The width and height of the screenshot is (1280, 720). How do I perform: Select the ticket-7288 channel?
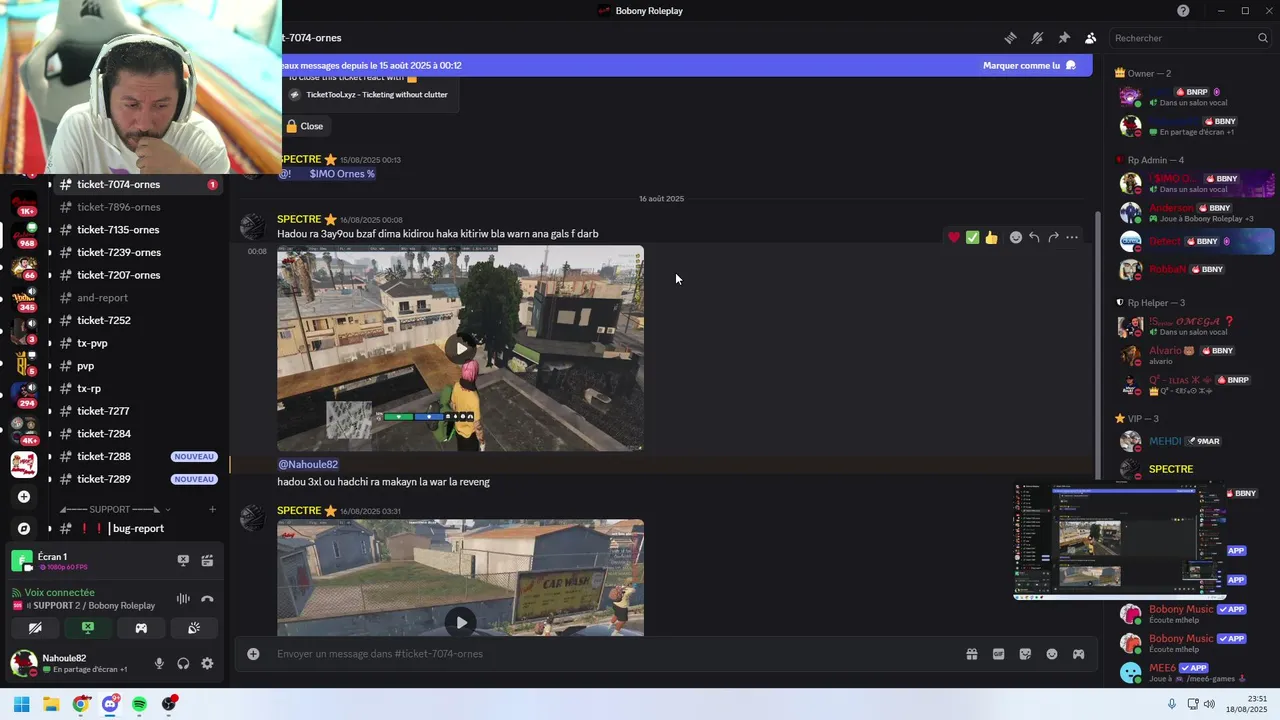tap(135, 456)
